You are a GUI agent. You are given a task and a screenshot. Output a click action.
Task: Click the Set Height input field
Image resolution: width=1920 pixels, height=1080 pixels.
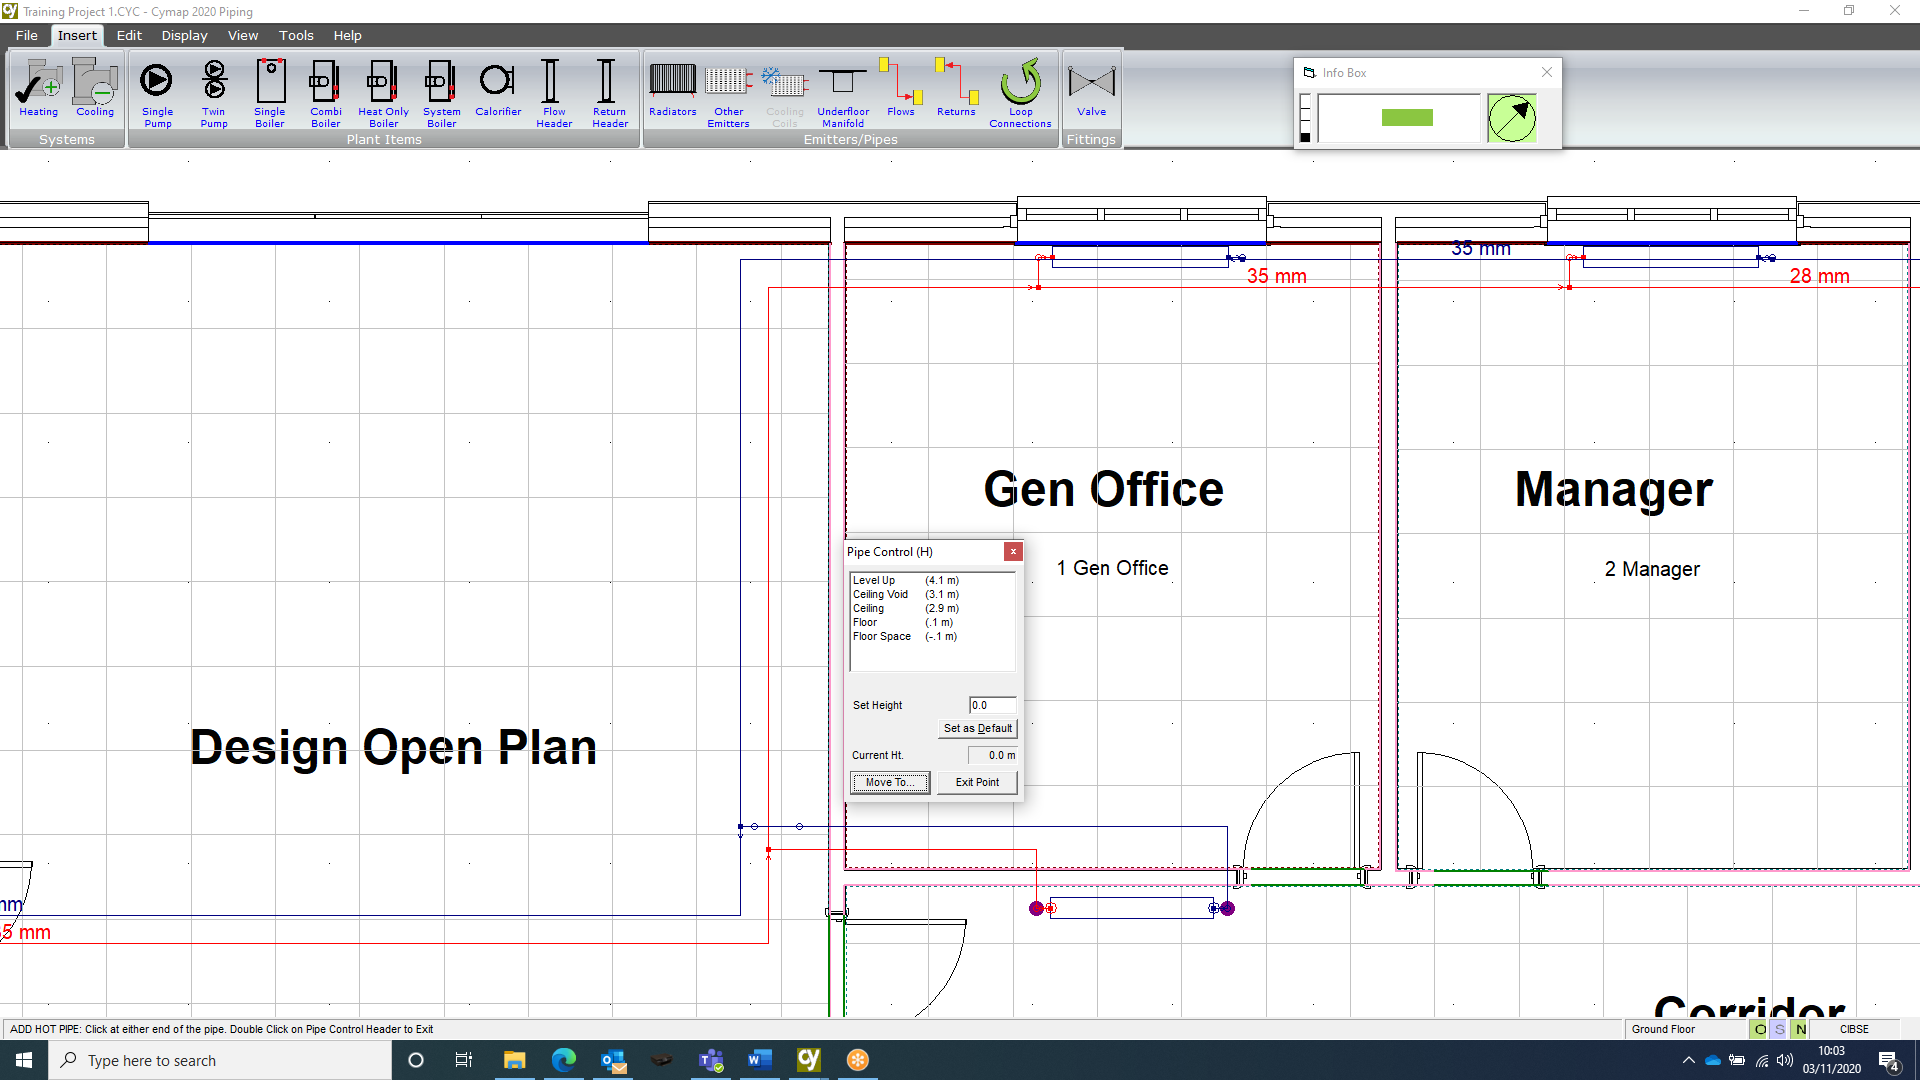coord(992,705)
